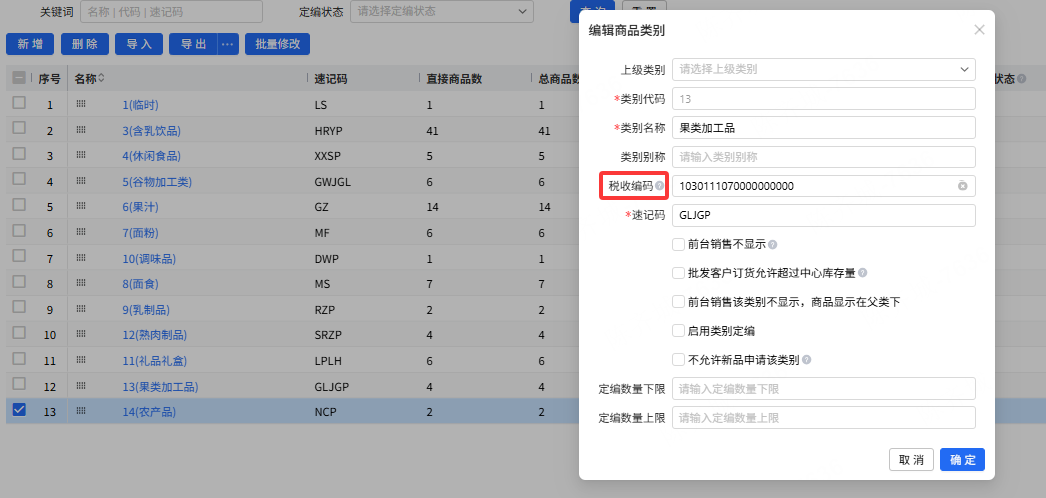Expand the 定编状态 dropdown
The width and height of the screenshot is (1046, 498).
tap(442, 12)
